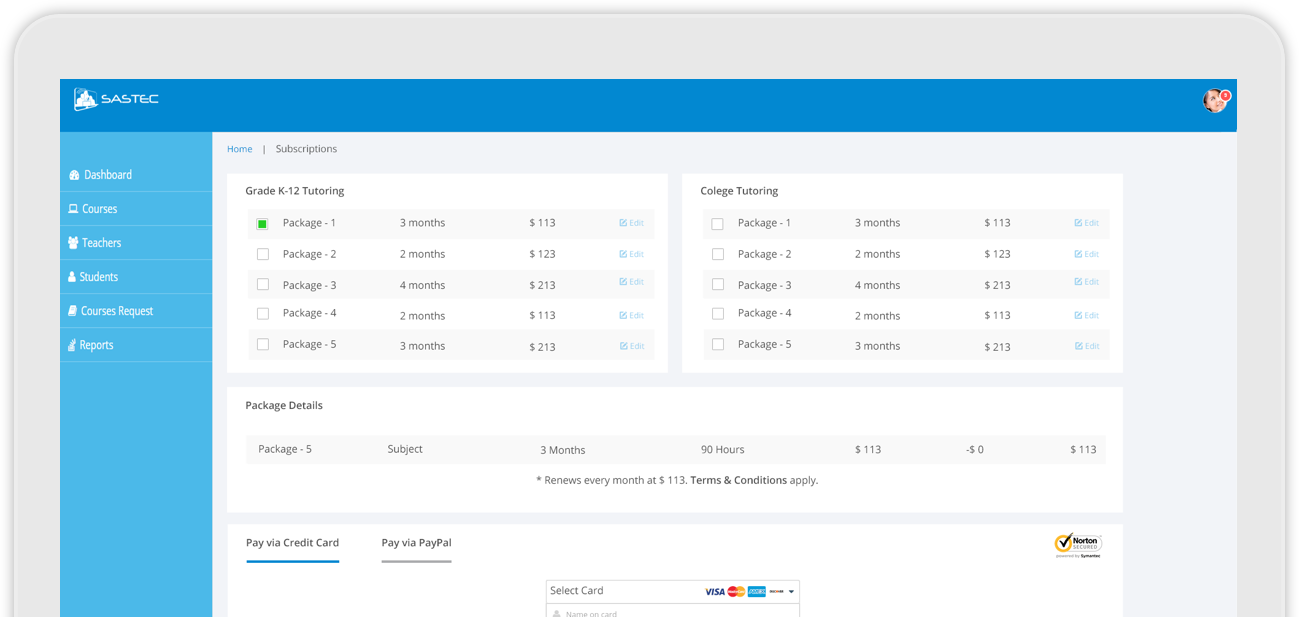This screenshot has width=1299, height=617.
Task: Select the Pay via Credit Card tab
Action: tap(292, 543)
